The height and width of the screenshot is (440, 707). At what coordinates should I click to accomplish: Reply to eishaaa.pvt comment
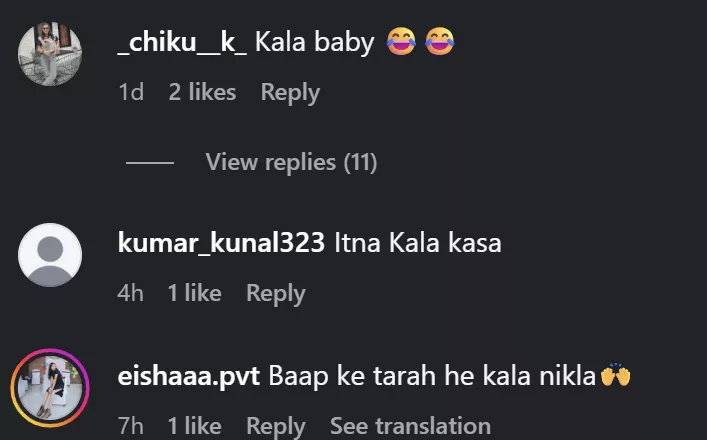pos(275,426)
